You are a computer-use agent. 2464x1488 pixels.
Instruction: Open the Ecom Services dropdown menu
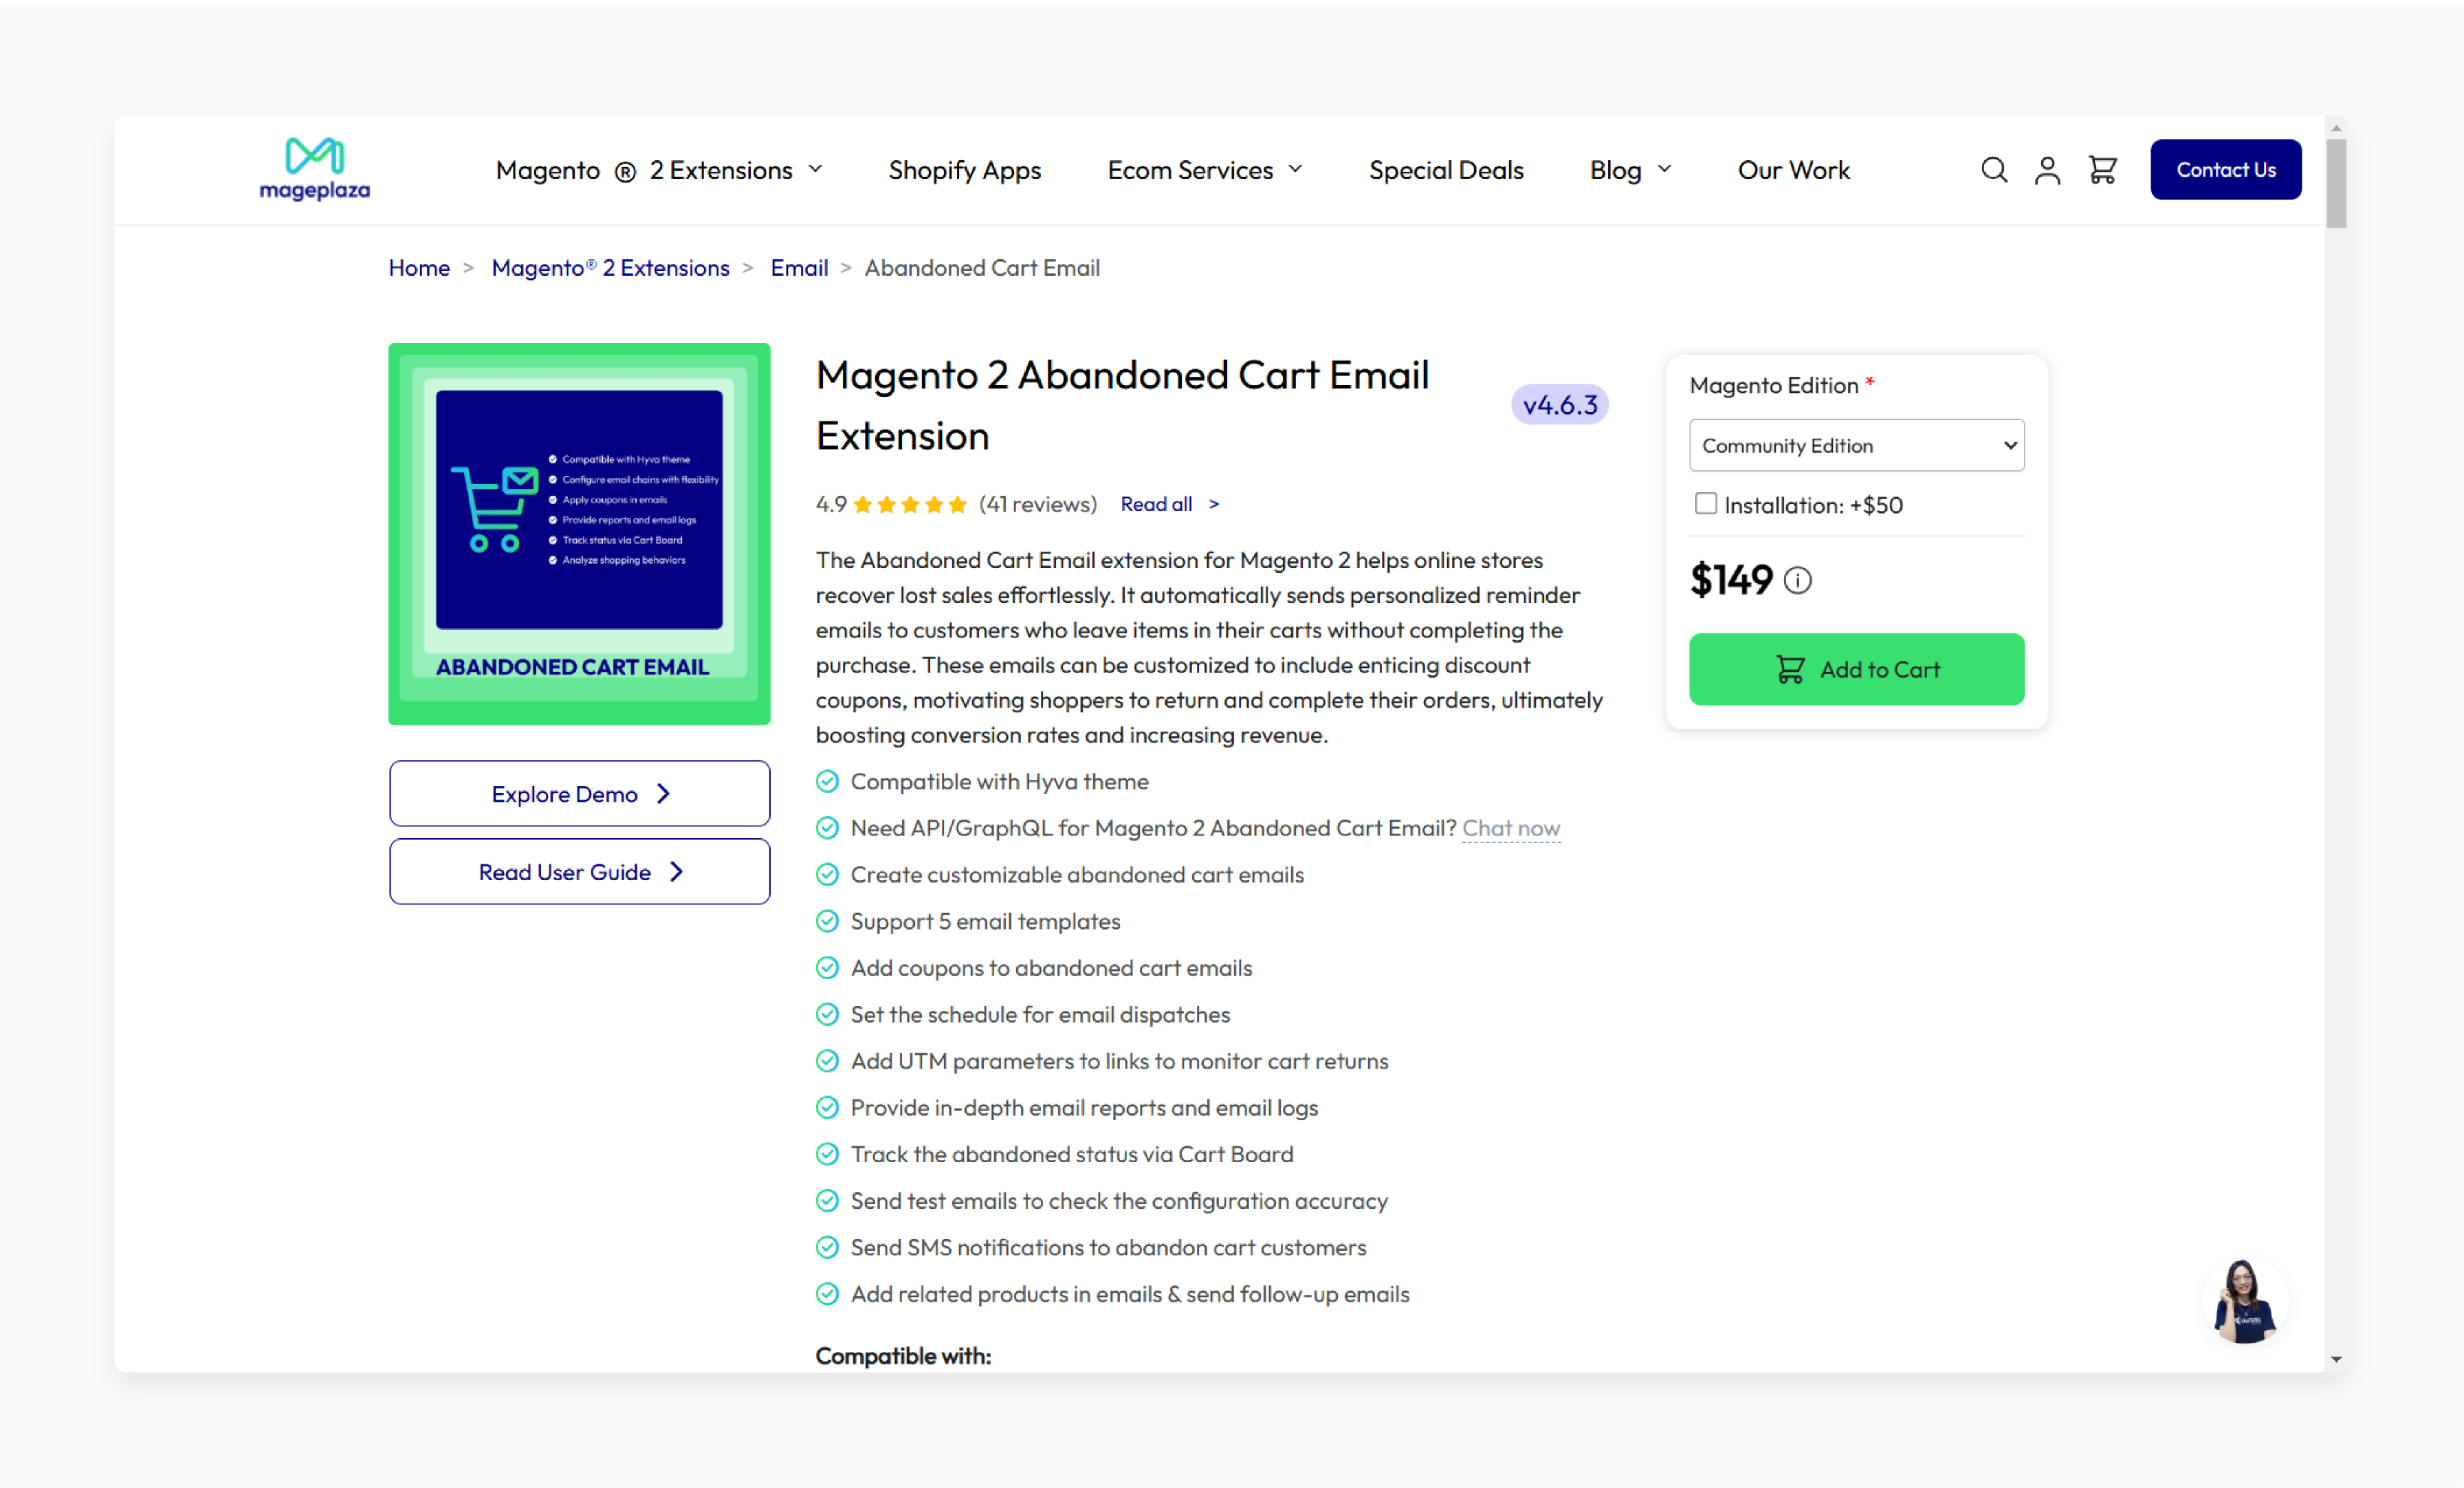(1207, 169)
